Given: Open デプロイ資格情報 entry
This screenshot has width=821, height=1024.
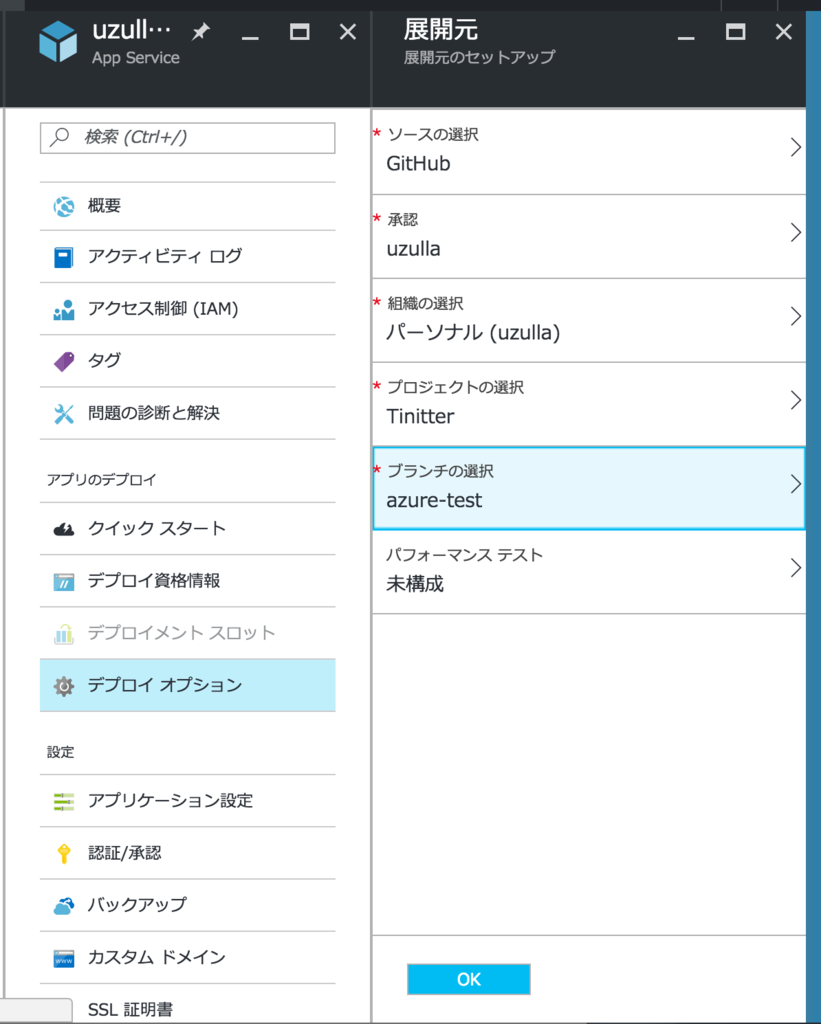Looking at the screenshot, I should point(187,581).
